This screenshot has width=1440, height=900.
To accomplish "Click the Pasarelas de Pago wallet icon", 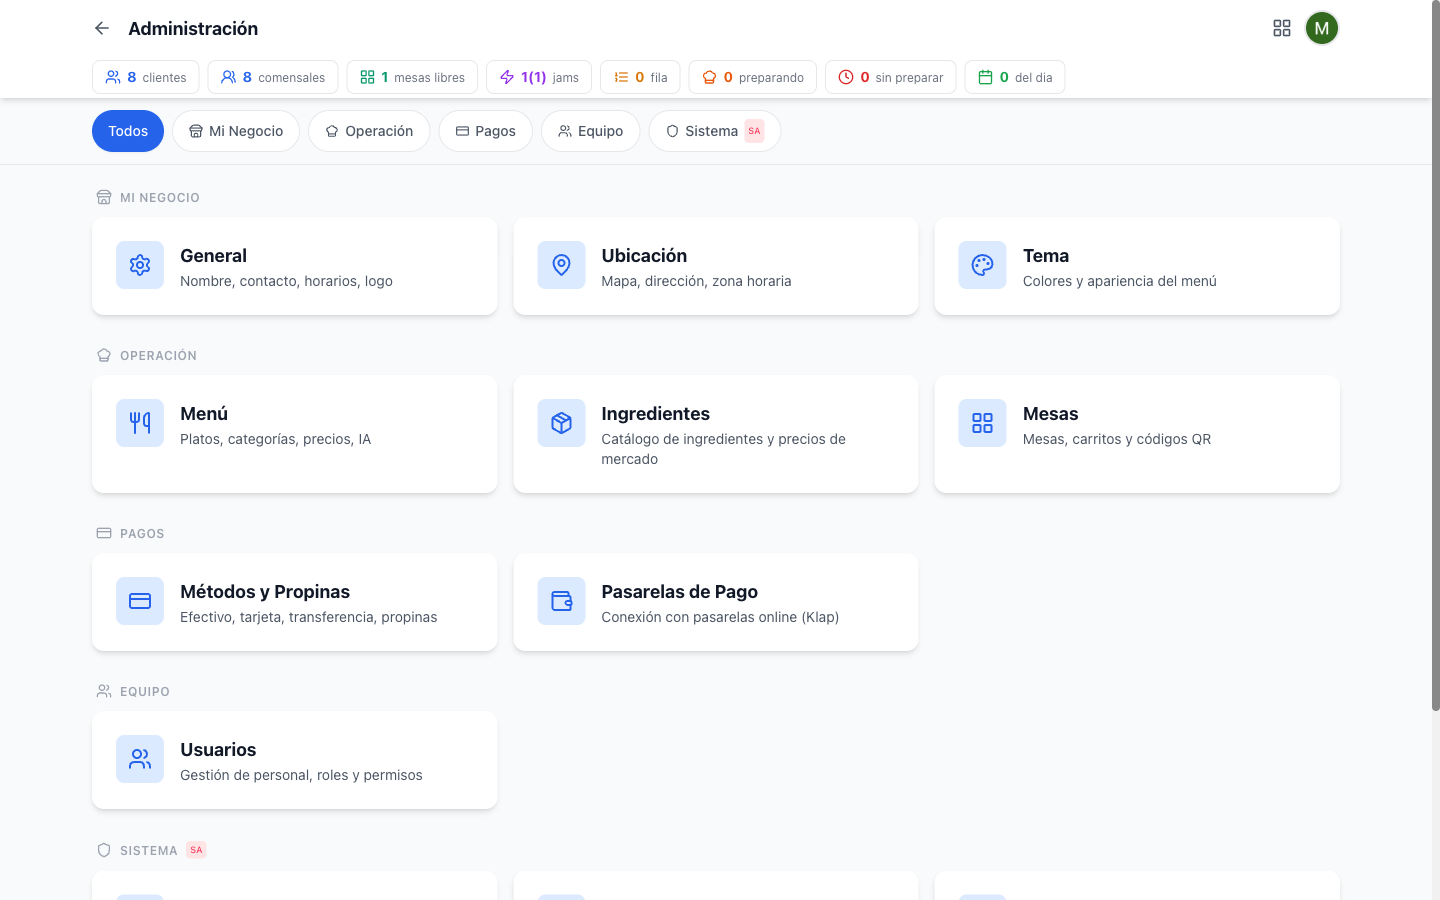I will [x=561, y=601].
